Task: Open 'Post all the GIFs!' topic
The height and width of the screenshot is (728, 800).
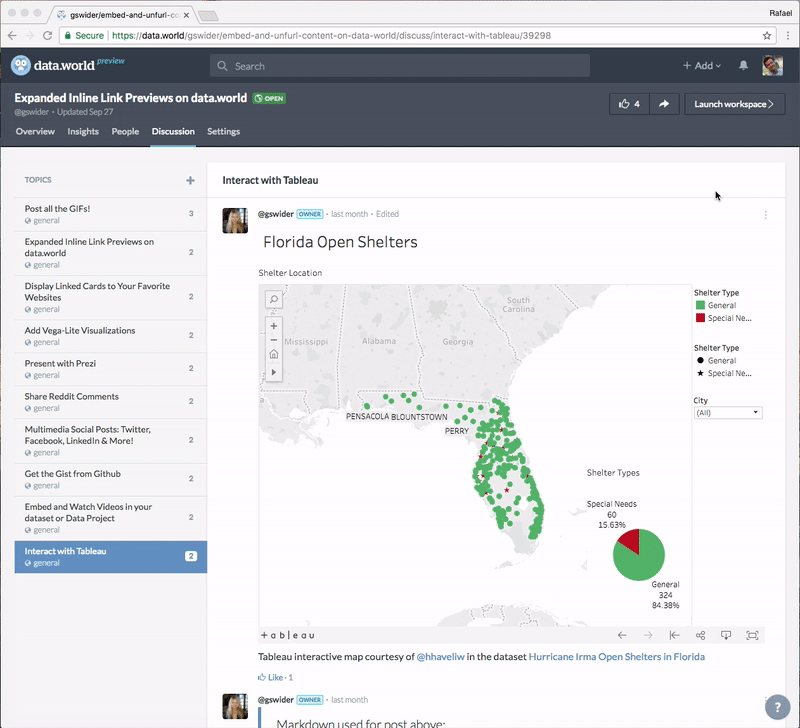Action: [110, 214]
